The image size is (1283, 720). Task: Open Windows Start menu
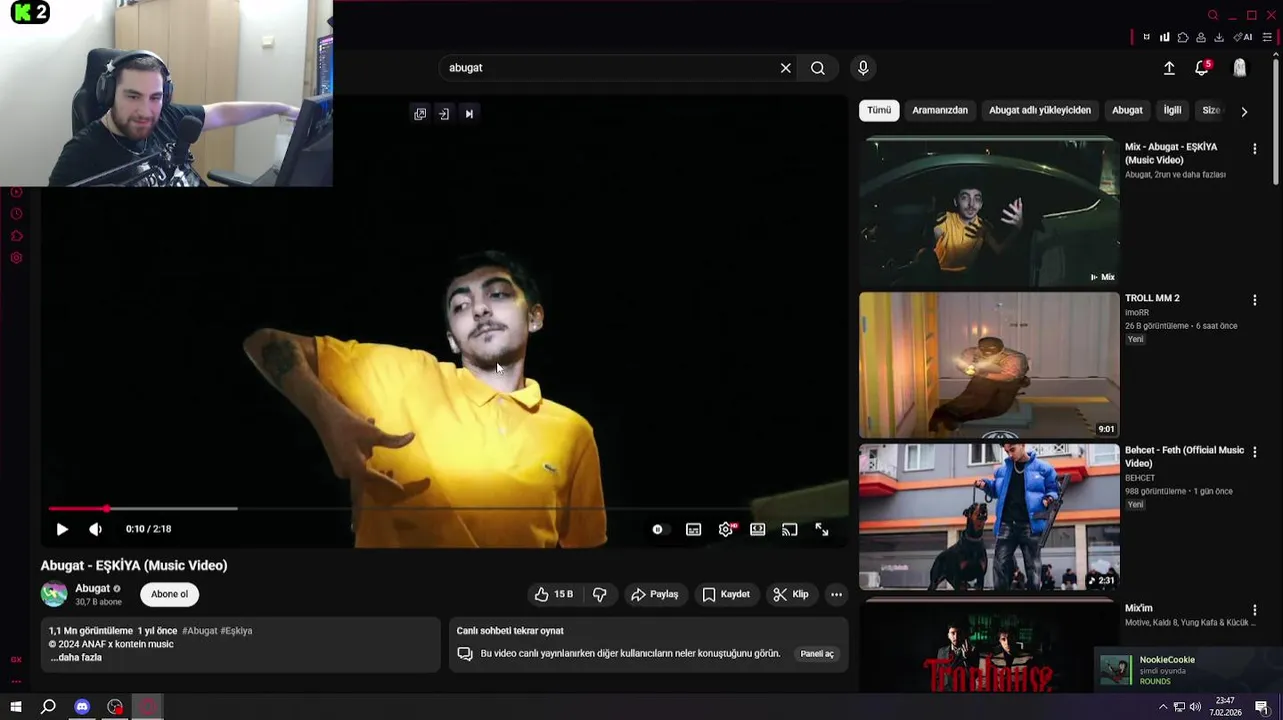(x=16, y=707)
